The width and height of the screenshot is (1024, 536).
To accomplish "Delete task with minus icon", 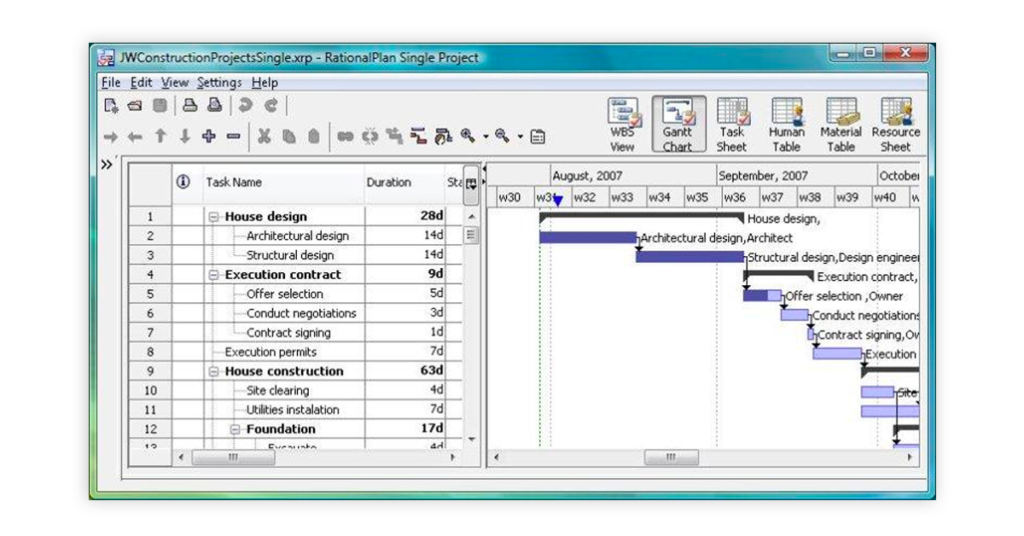I will coord(234,136).
